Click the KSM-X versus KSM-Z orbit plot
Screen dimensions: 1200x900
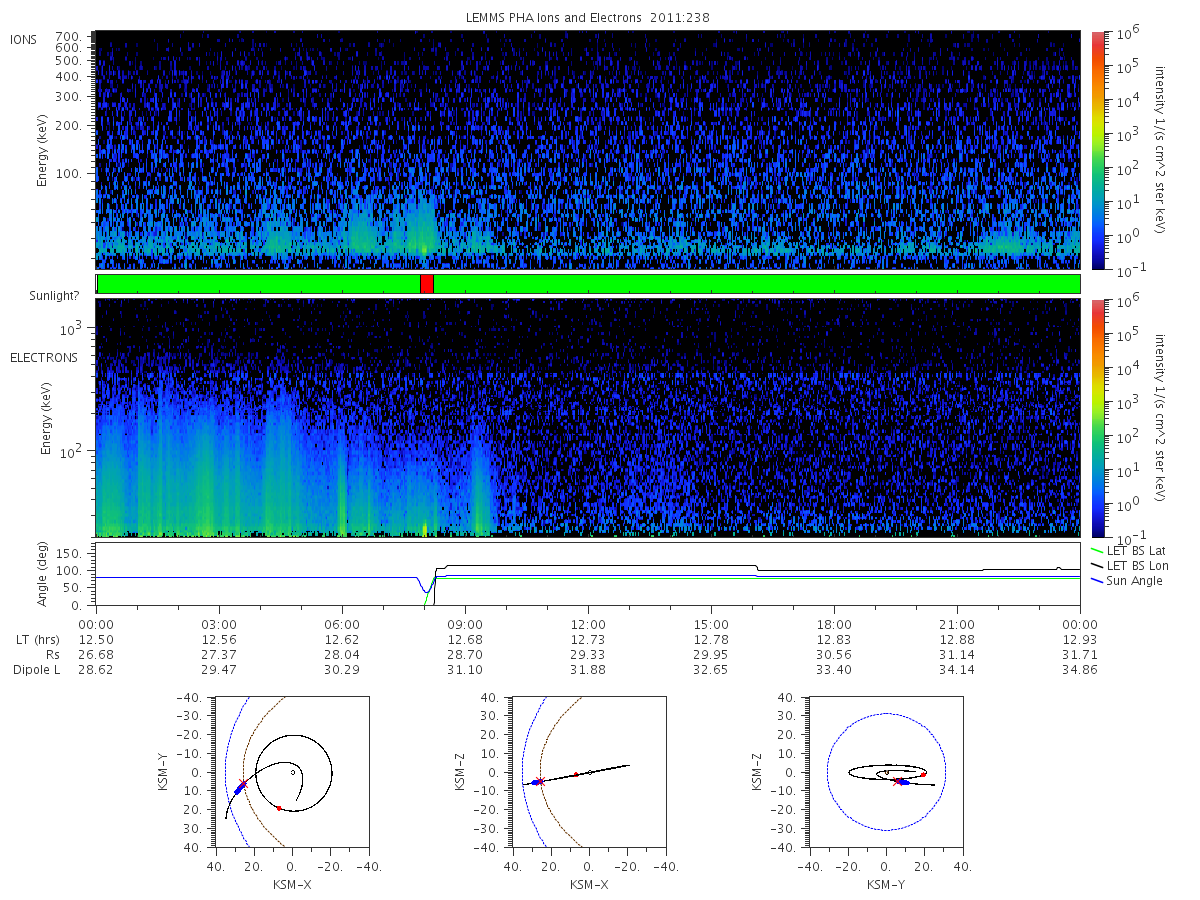[x=589, y=772]
